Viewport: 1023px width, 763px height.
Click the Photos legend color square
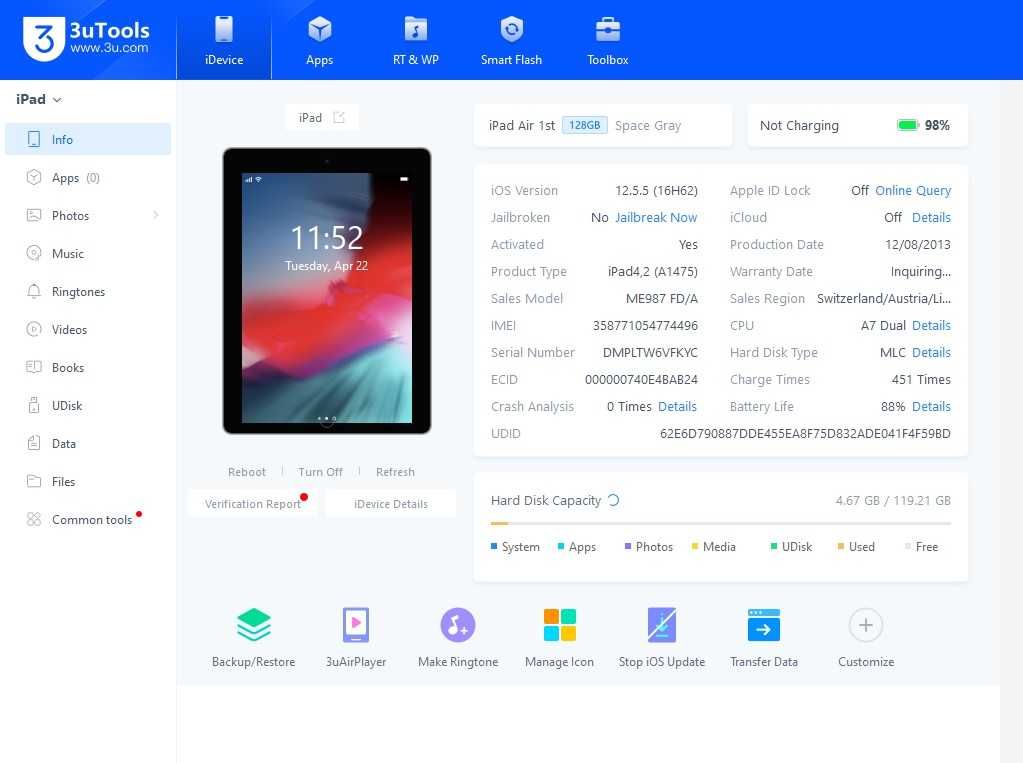pyautogui.click(x=628, y=546)
